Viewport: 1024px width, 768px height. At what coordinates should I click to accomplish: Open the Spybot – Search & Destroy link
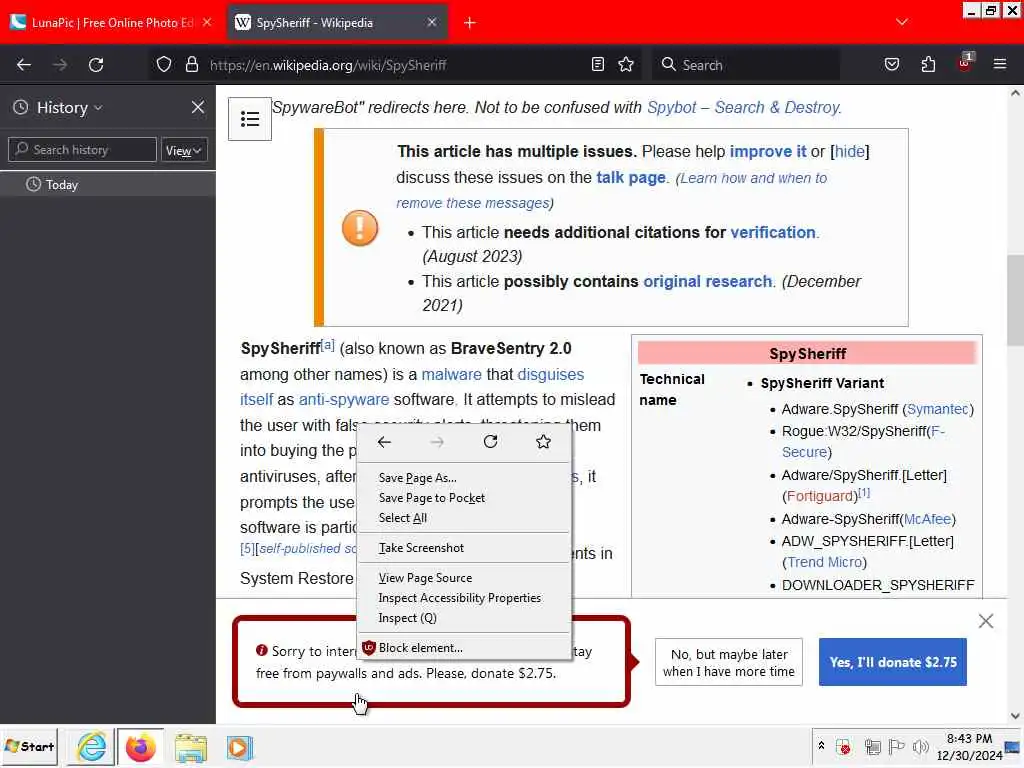(x=743, y=108)
